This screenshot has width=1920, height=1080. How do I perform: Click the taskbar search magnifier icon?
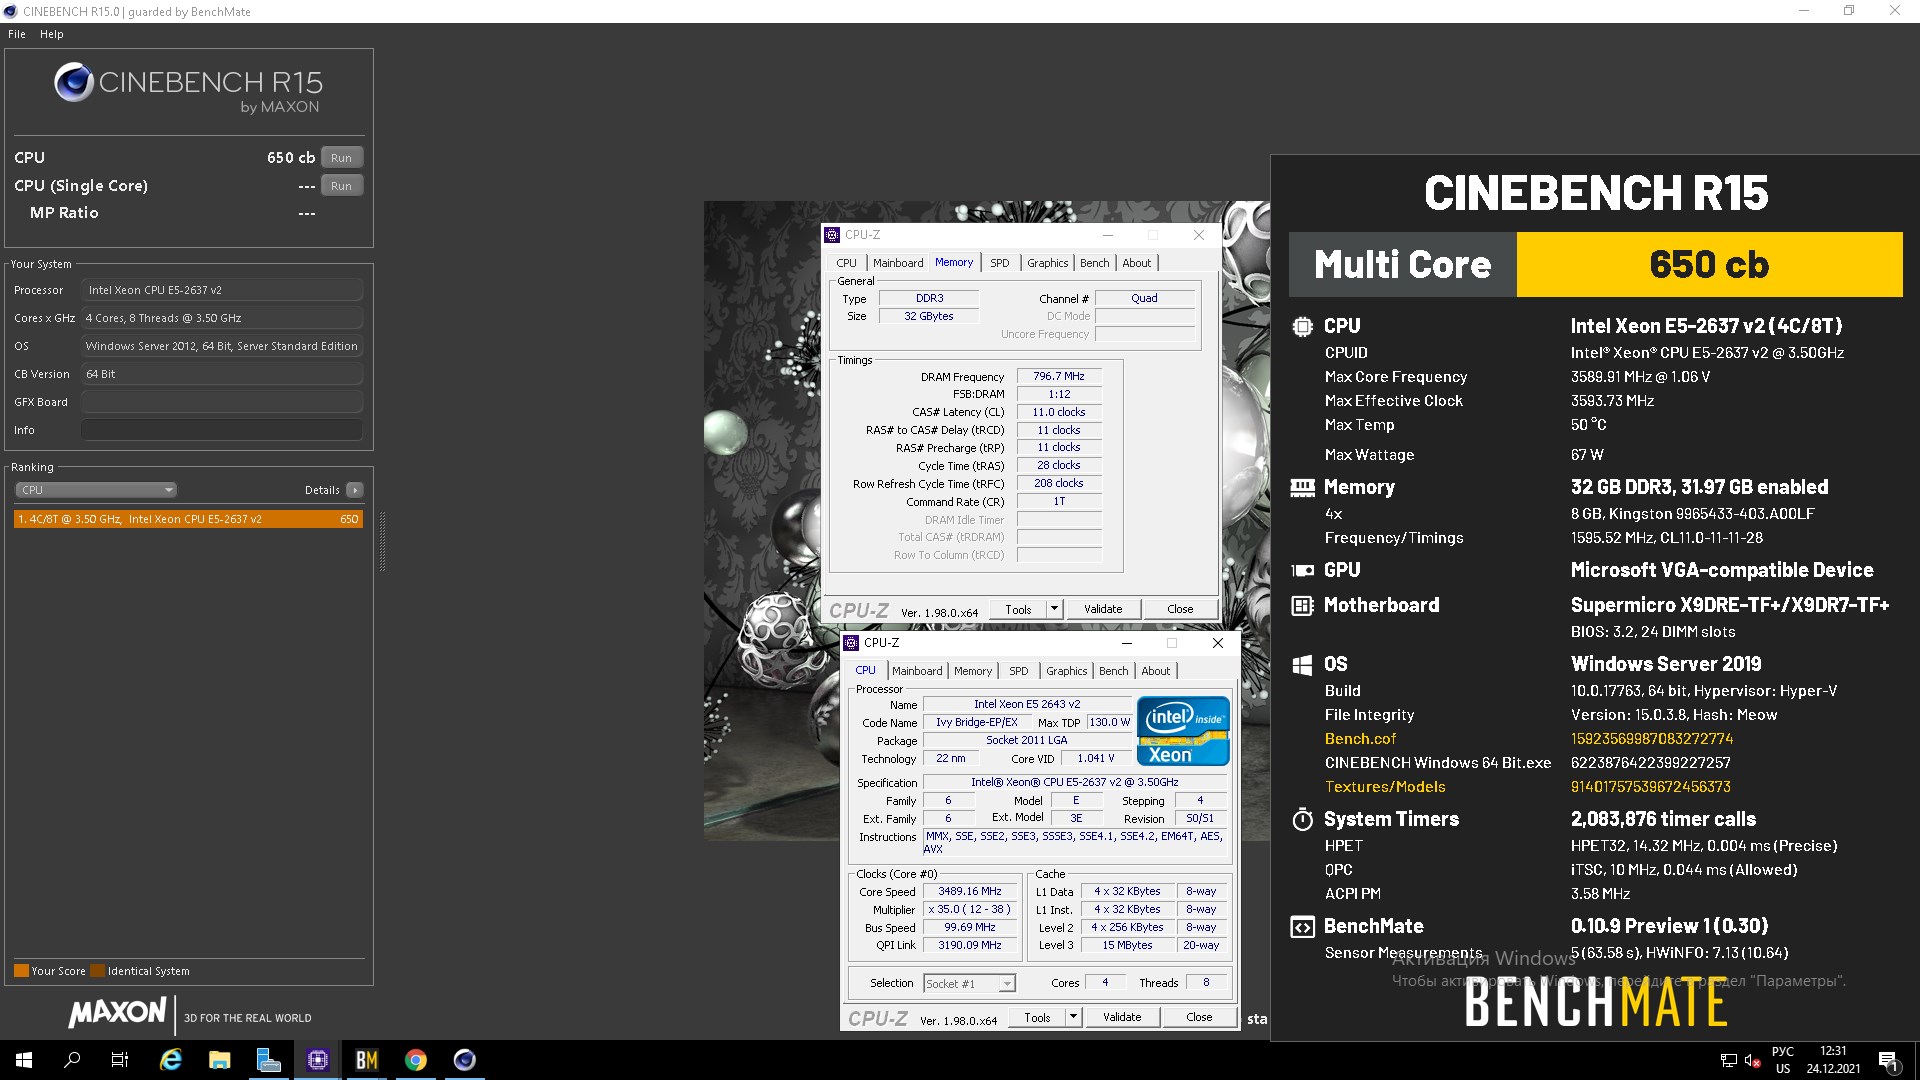72,1060
